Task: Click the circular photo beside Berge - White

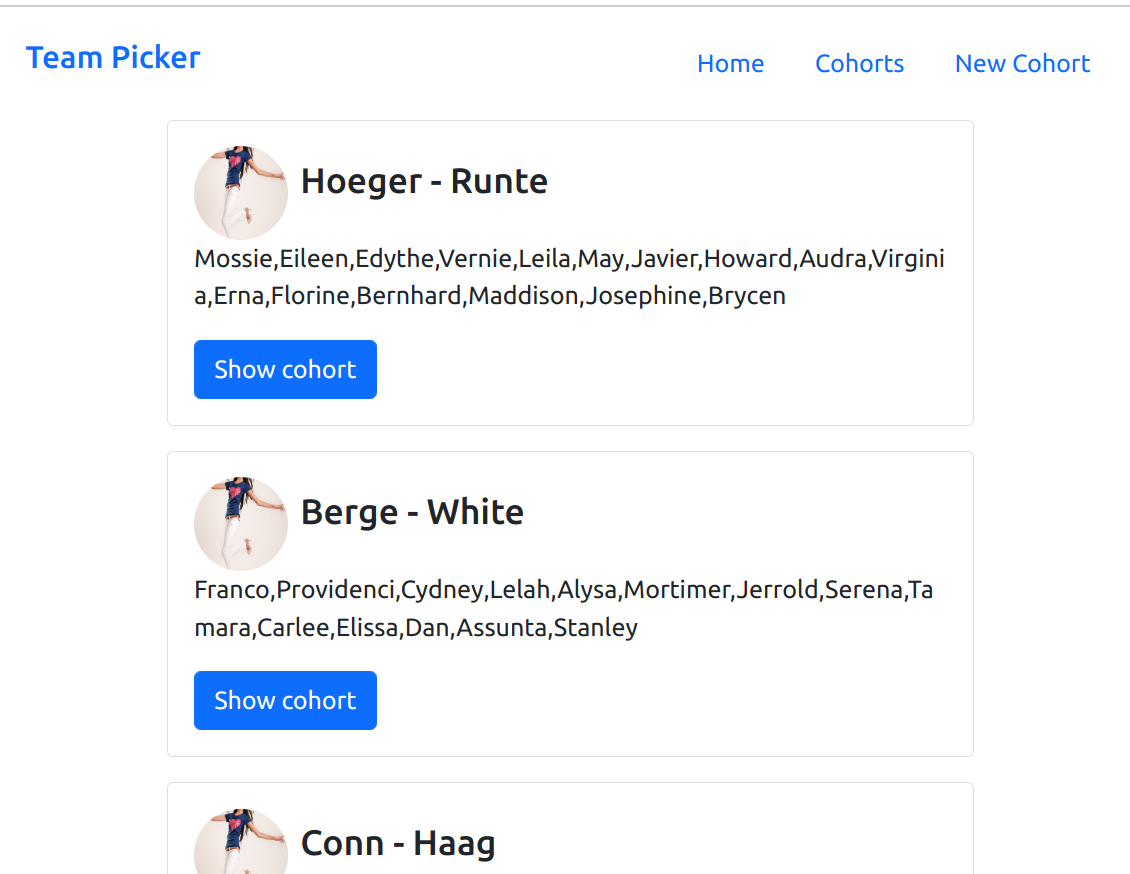Action: pyautogui.click(x=240, y=523)
